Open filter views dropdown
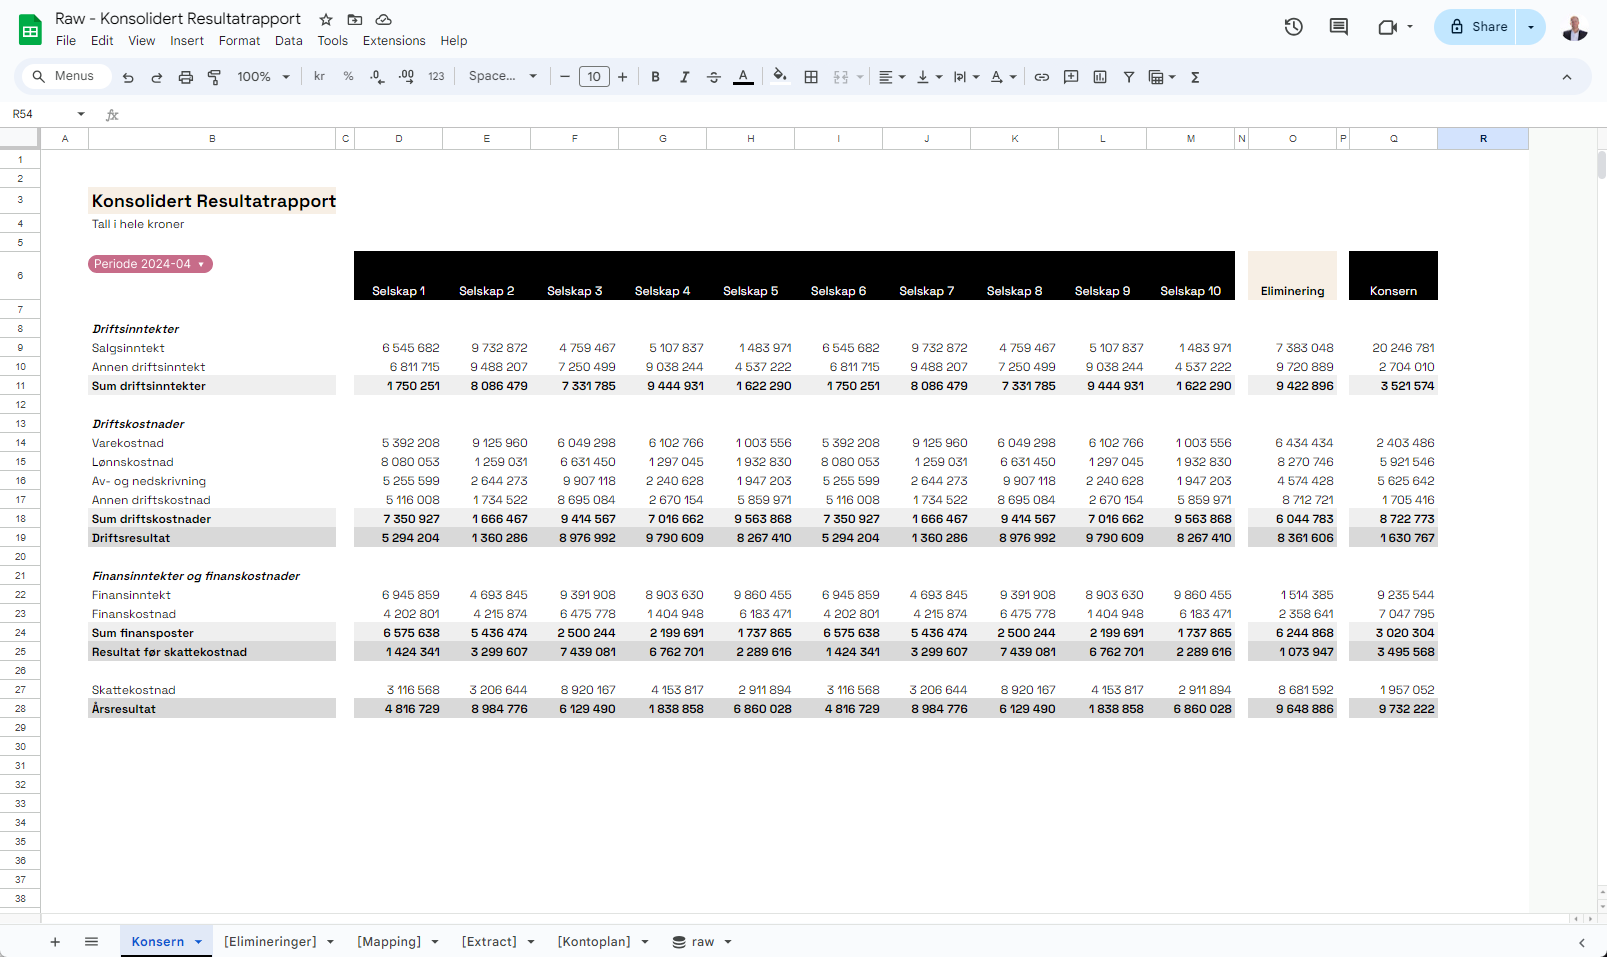This screenshot has width=1607, height=957. 1162,77
